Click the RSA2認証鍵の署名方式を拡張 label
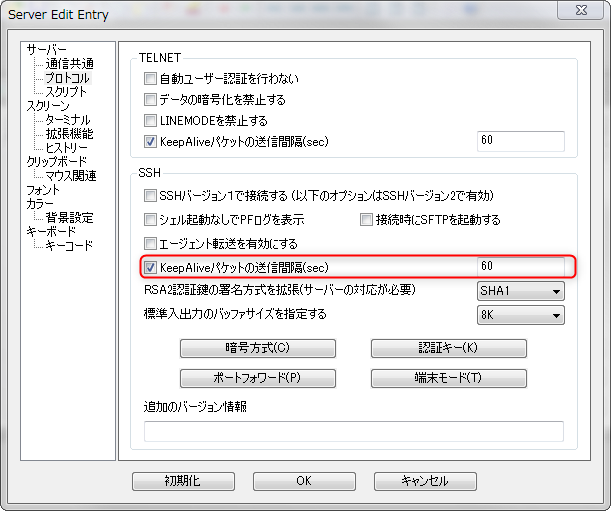 pos(280,290)
